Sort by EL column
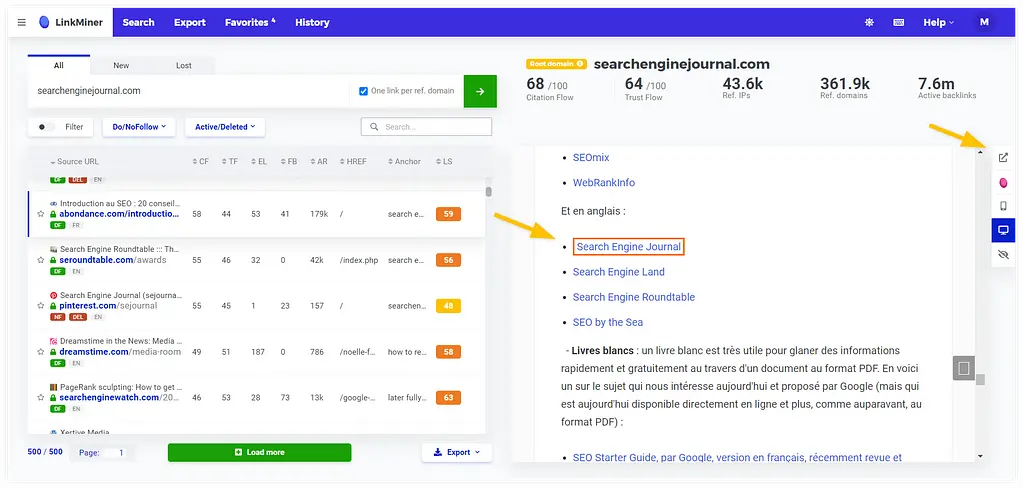1023x488 pixels. click(259, 162)
